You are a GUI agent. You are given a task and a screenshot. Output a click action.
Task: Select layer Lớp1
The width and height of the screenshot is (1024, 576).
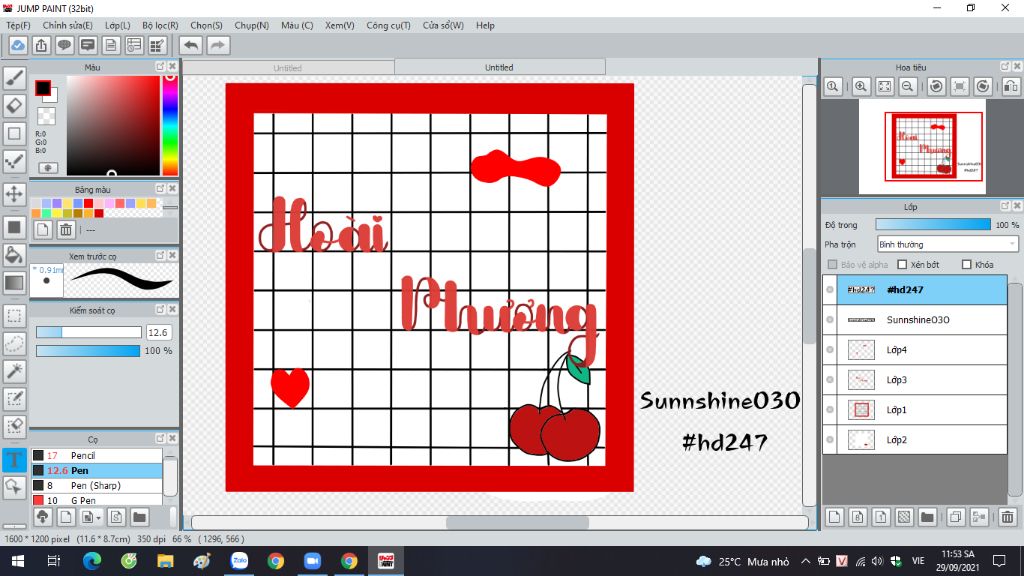(921, 409)
